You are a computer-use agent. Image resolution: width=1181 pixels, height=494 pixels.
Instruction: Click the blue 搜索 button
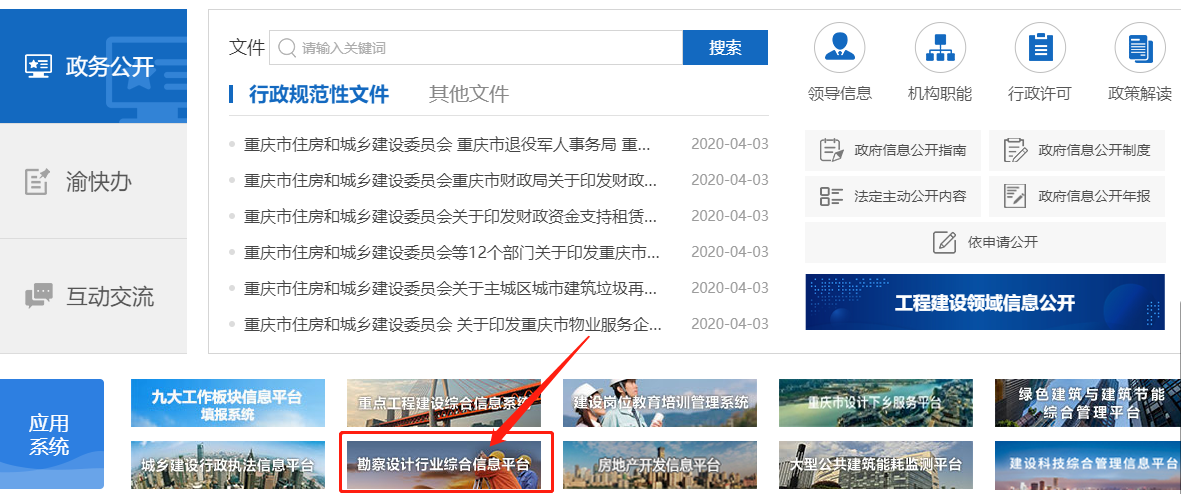coord(725,48)
